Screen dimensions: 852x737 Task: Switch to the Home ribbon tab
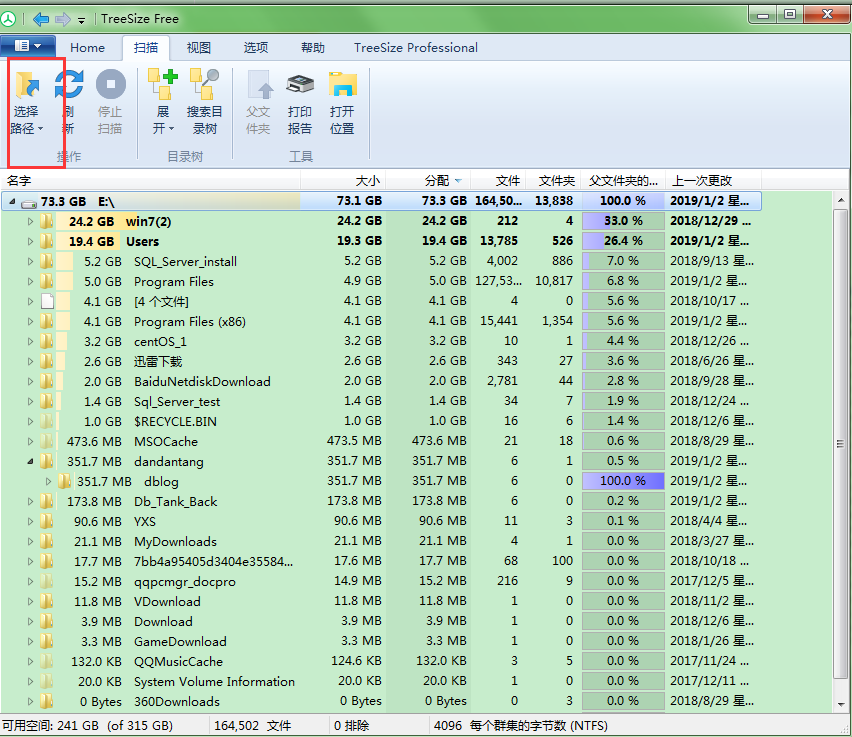tap(87, 47)
